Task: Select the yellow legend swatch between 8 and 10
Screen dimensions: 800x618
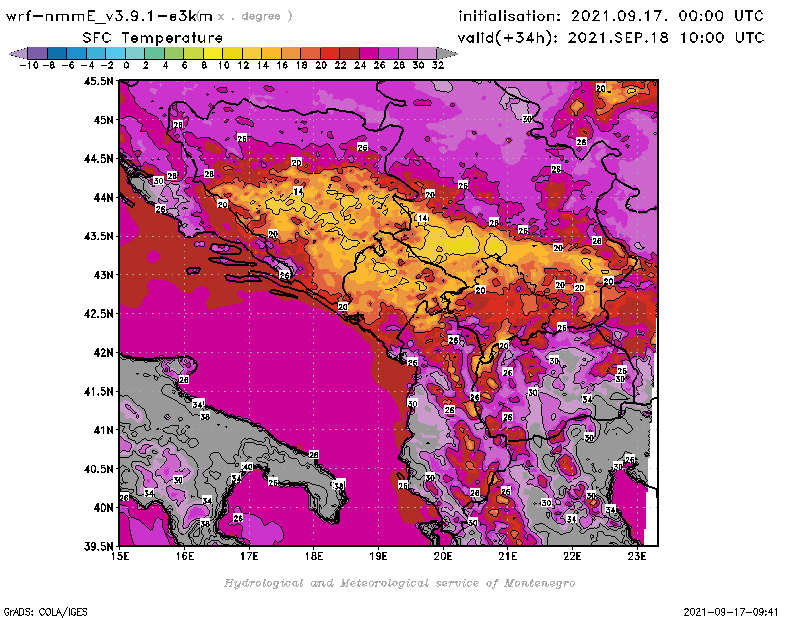Action: click(x=213, y=53)
